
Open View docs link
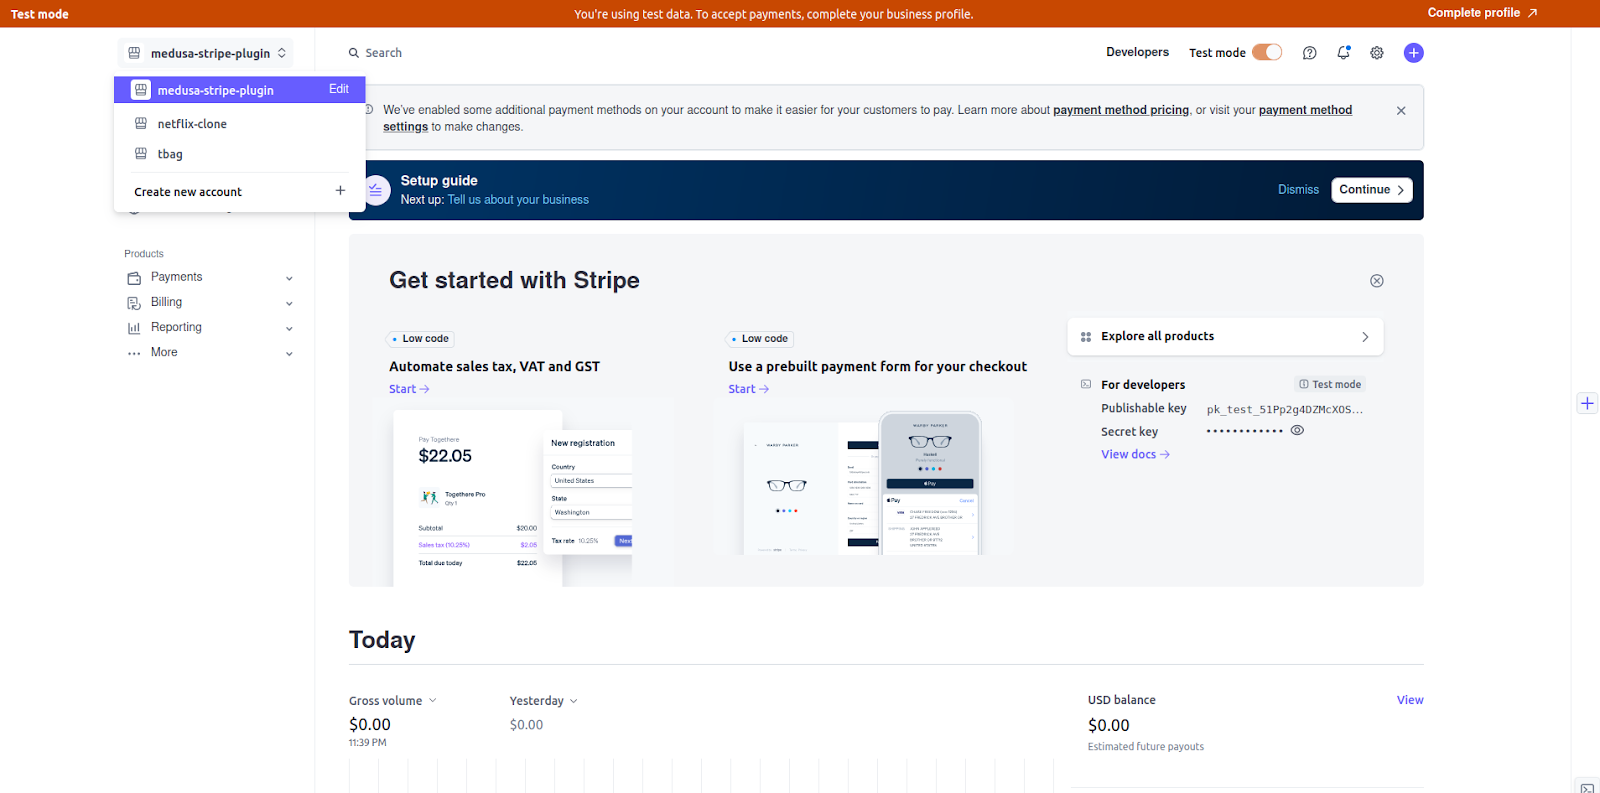[1135, 454]
